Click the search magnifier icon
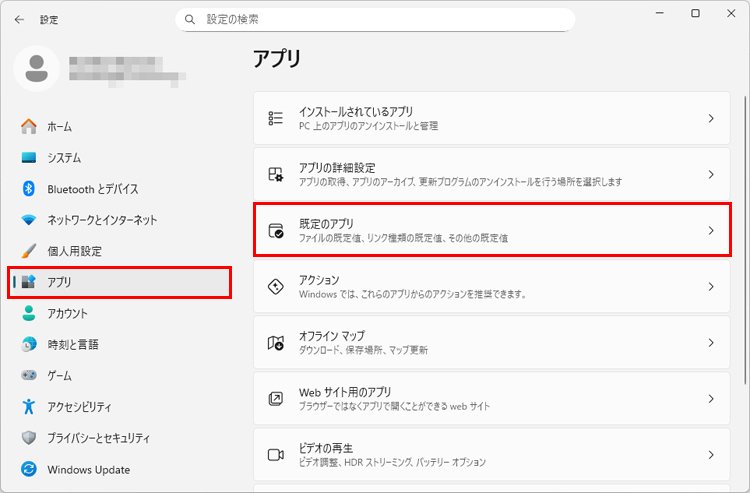 (190, 20)
